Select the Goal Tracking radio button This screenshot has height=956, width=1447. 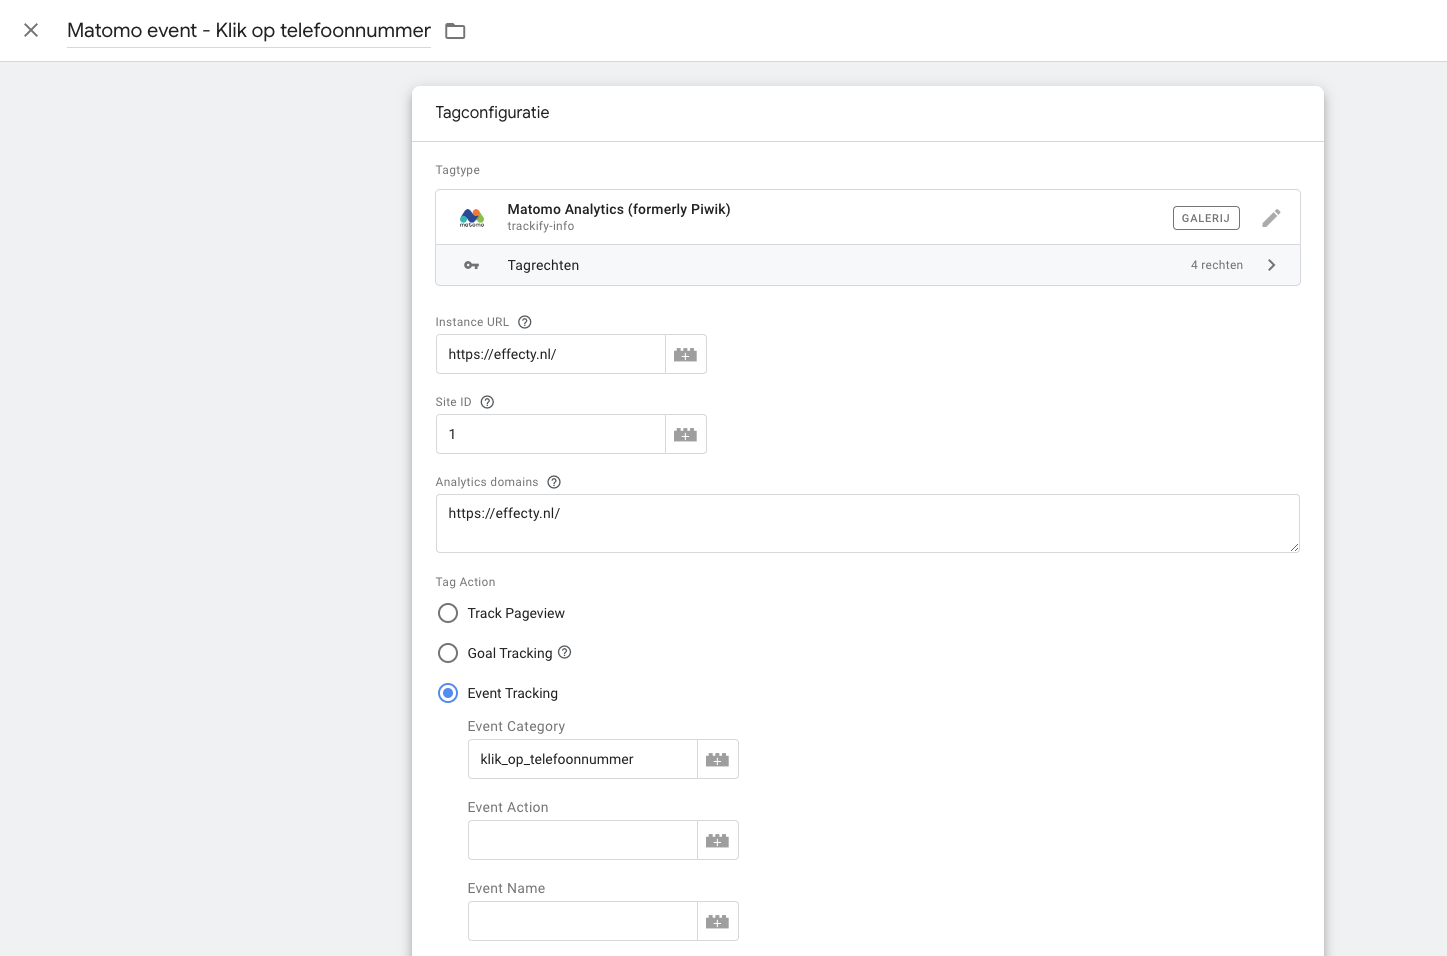pos(448,653)
